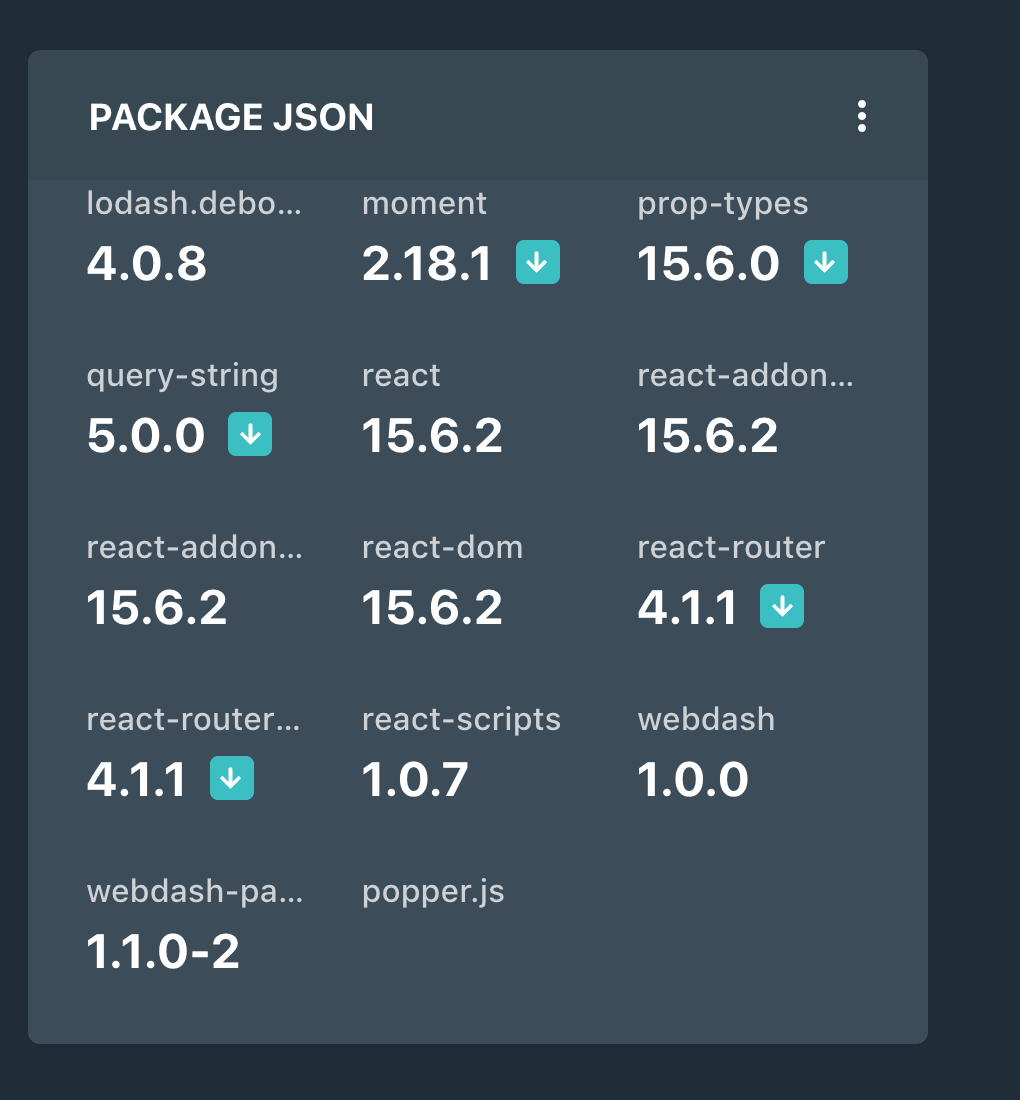Click the react-scripts version 1.0.7
1020x1100 pixels.
click(416, 779)
